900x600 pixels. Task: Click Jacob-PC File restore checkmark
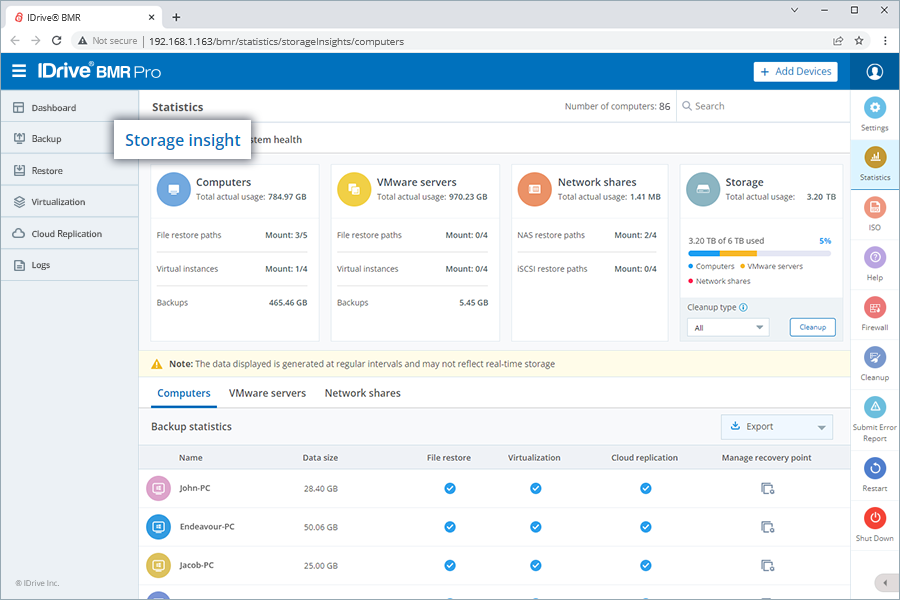pos(450,566)
